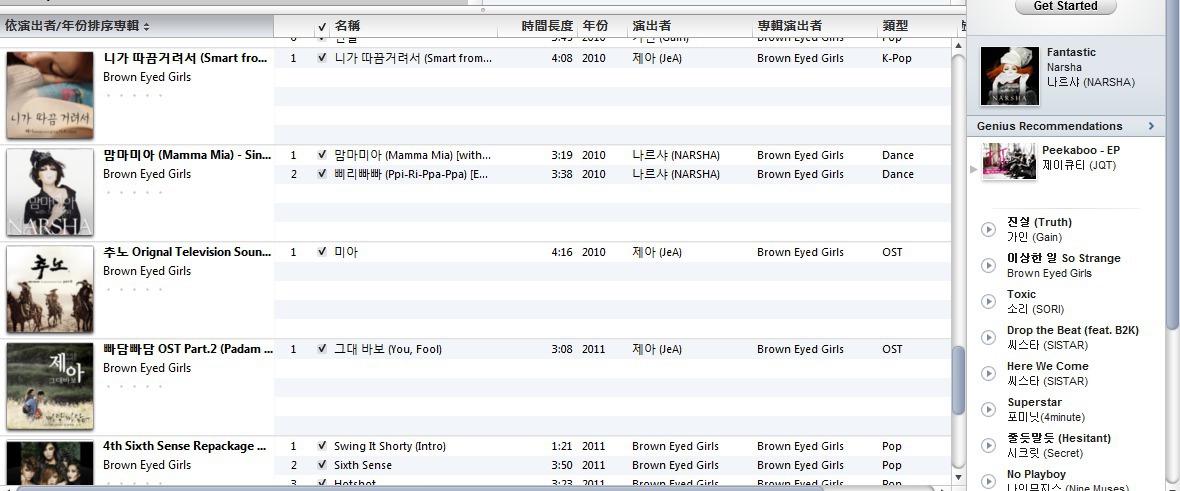The height and width of the screenshot is (491, 1180).
Task: Rate the 맘마미아 (Mamma Mia) album stars
Action: tap(134, 192)
